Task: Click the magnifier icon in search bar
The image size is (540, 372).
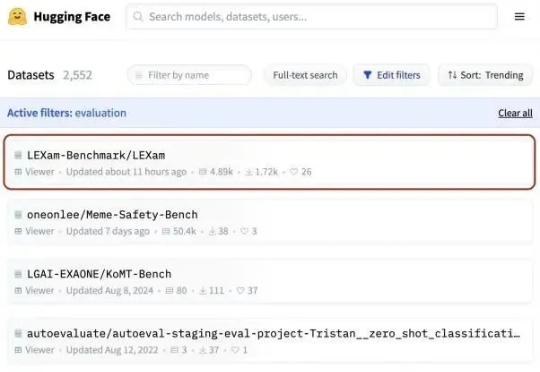Action: [x=138, y=17]
